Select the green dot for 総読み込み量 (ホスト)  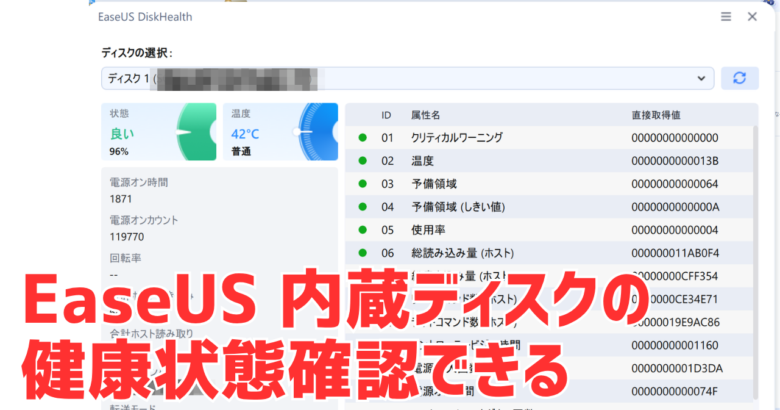point(363,253)
